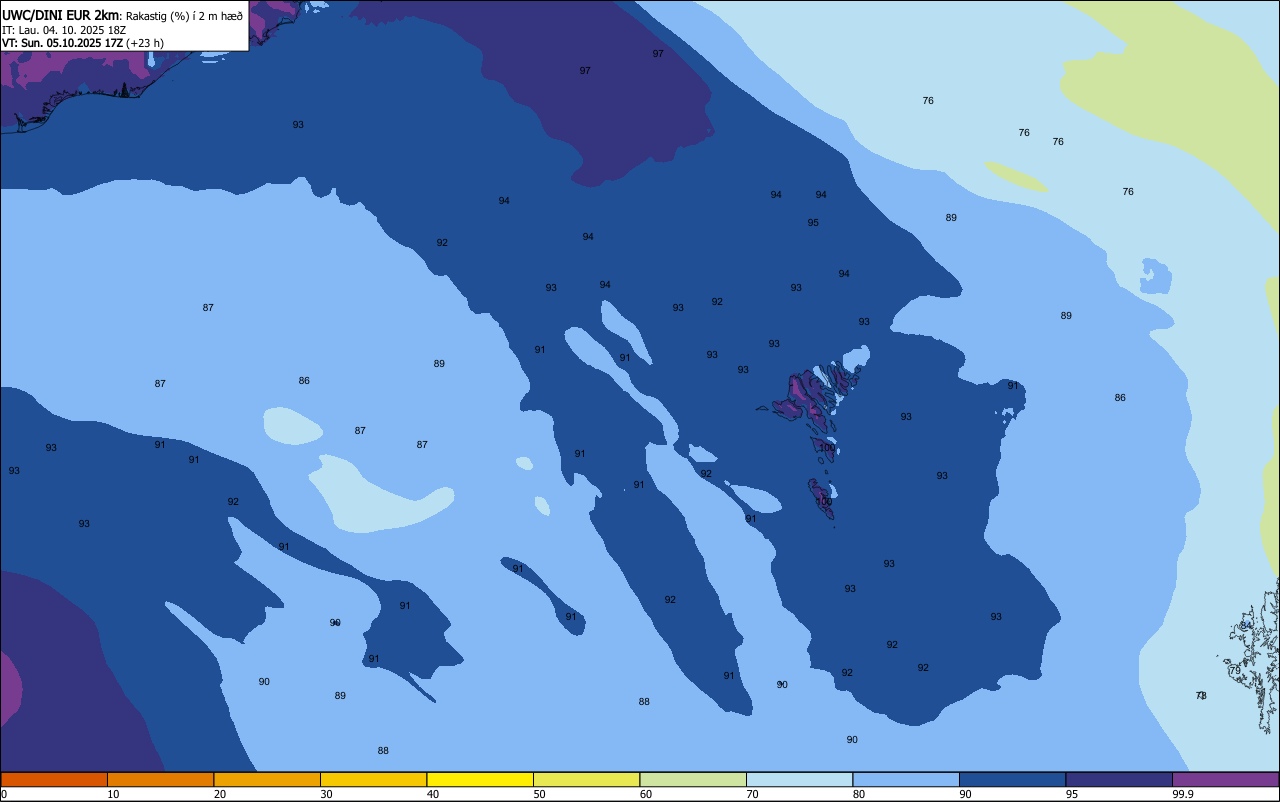The width and height of the screenshot is (1280, 802).
Task: Click the legend tick label 50
Action: coord(539,794)
